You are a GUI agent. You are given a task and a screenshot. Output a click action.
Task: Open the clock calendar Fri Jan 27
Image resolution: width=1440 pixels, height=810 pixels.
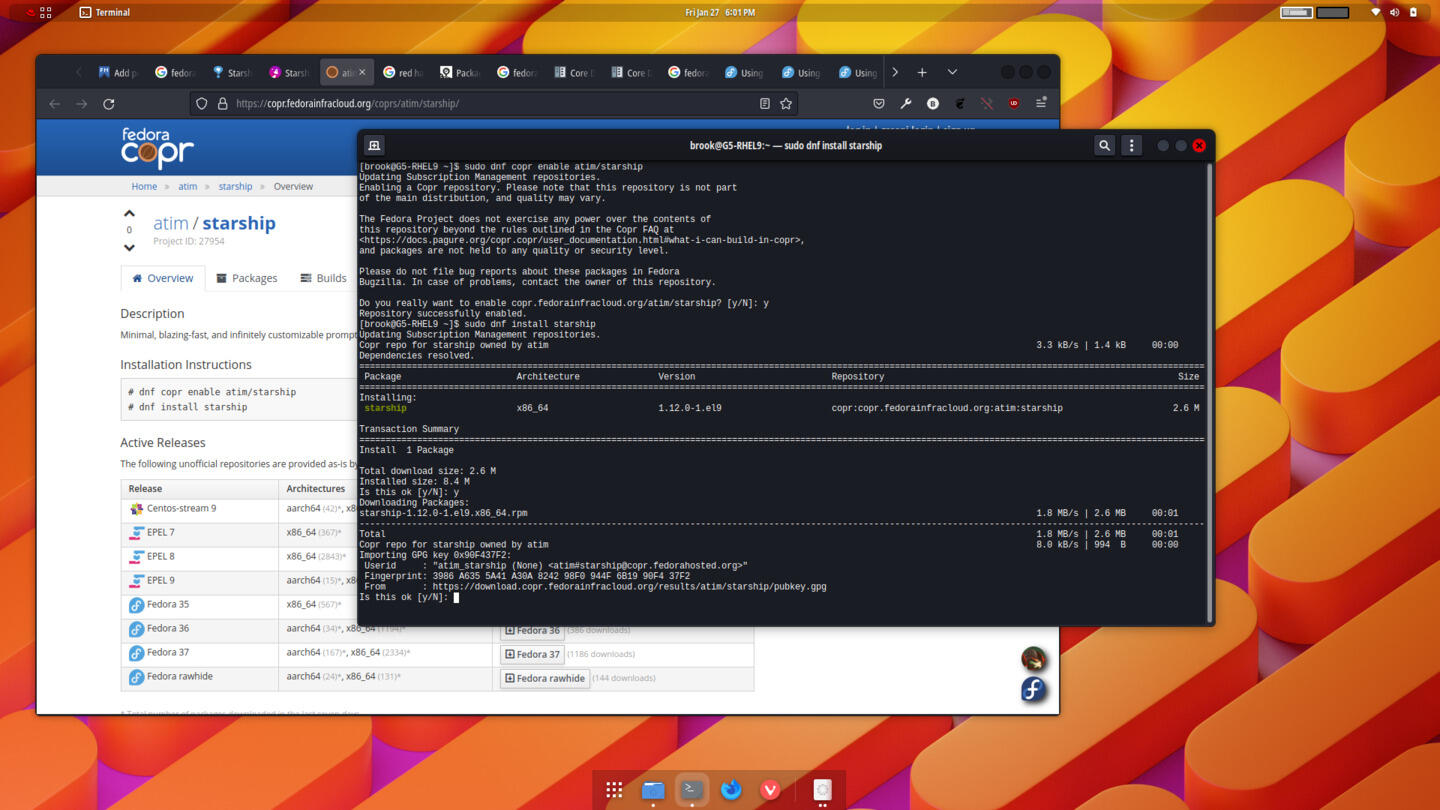pyautogui.click(x=720, y=12)
